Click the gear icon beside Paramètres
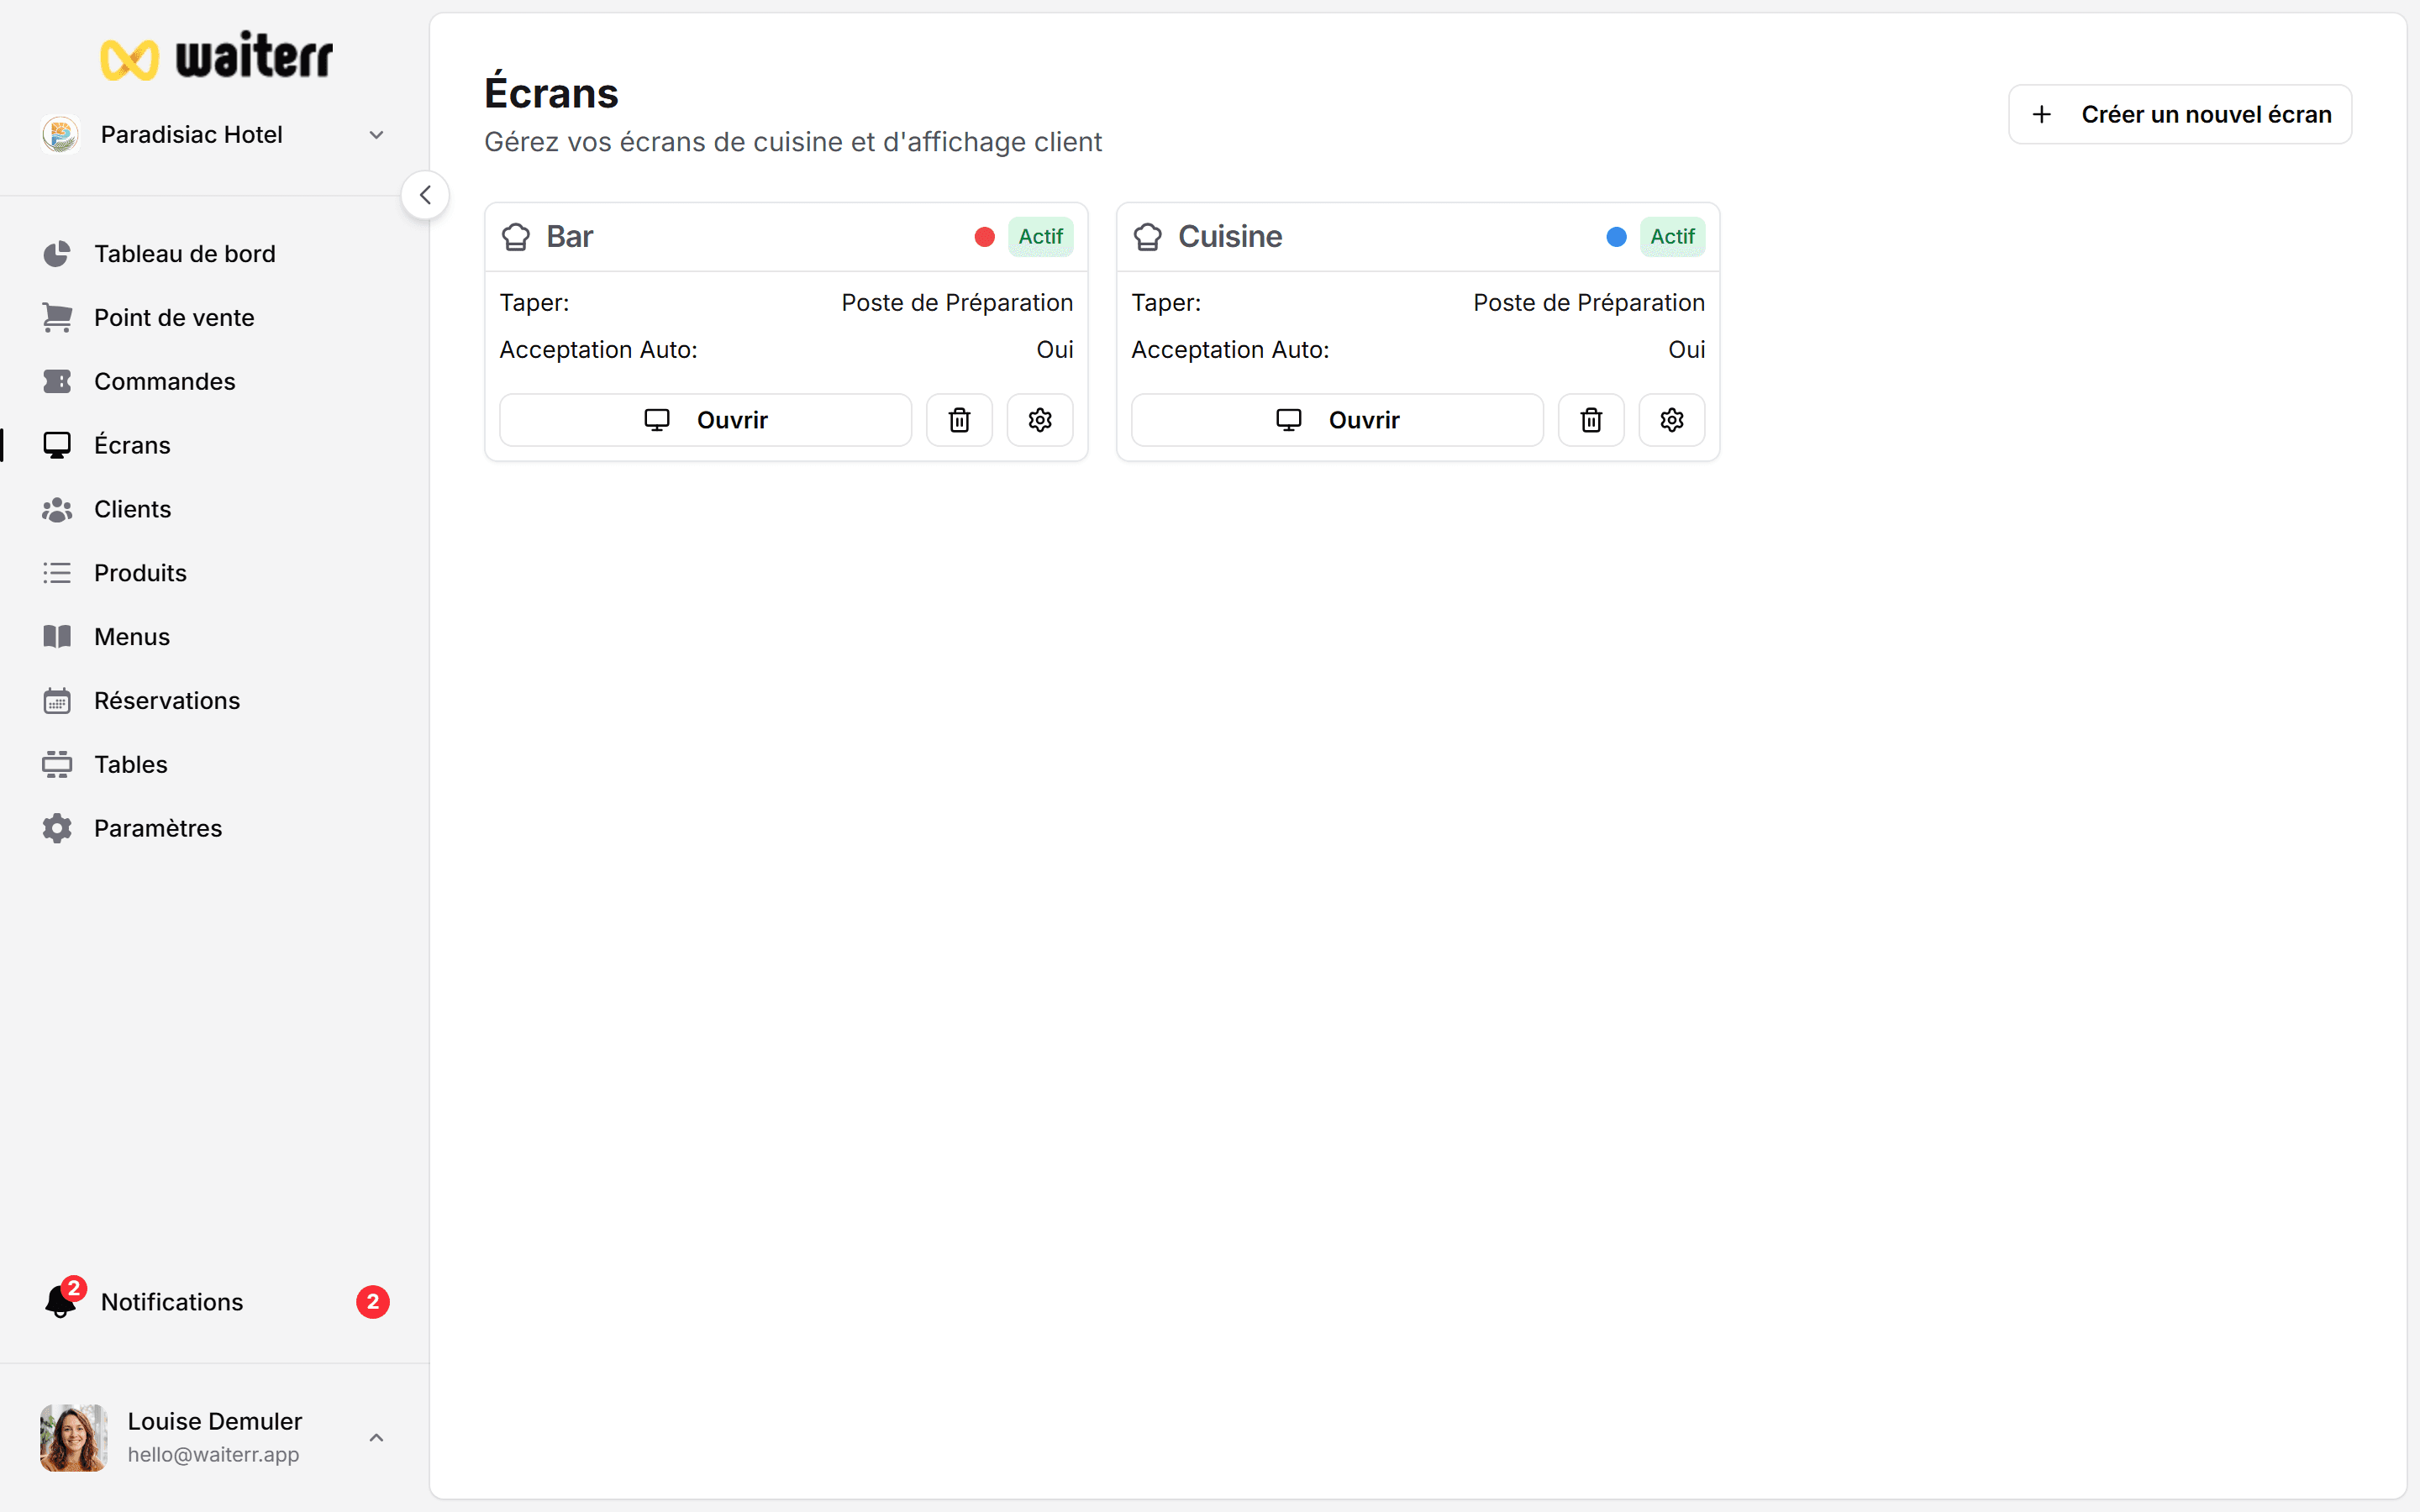The height and width of the screenshot is (1512, 2420). click(57, 829)
